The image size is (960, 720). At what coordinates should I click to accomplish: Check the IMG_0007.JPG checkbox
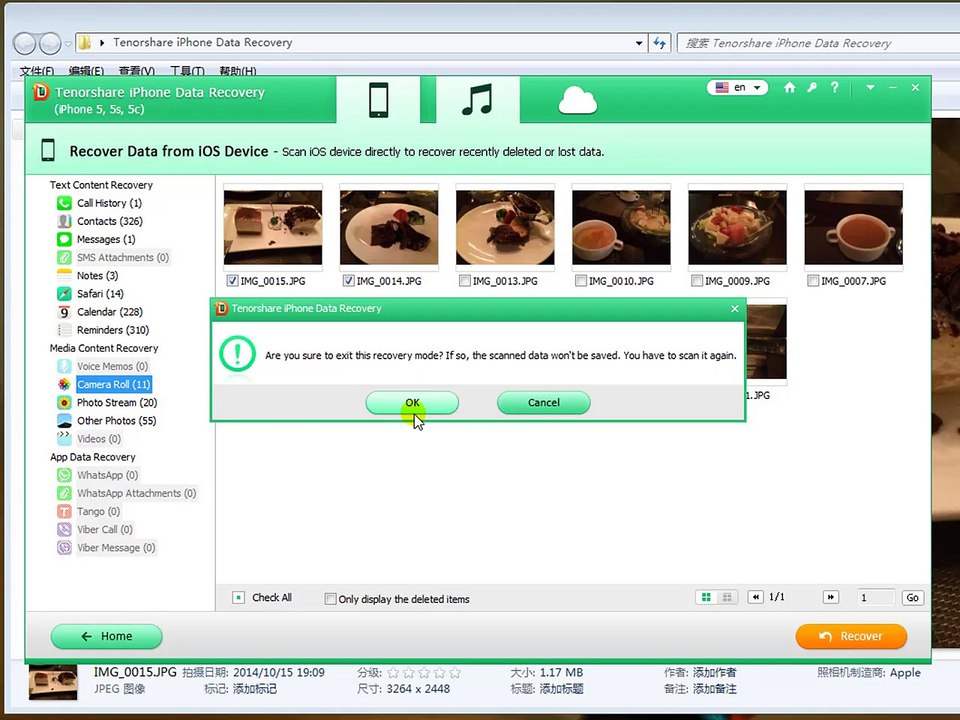click(813, 281)
